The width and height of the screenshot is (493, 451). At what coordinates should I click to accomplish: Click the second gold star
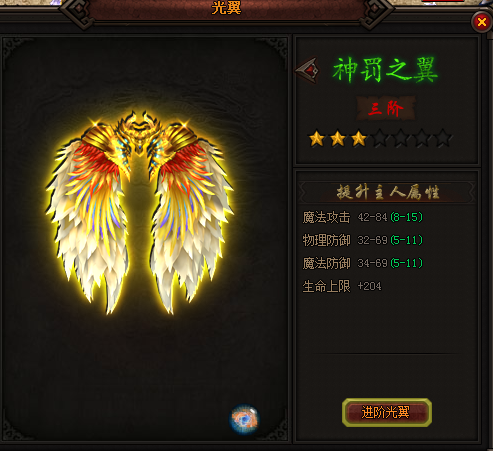coord(338,139)
